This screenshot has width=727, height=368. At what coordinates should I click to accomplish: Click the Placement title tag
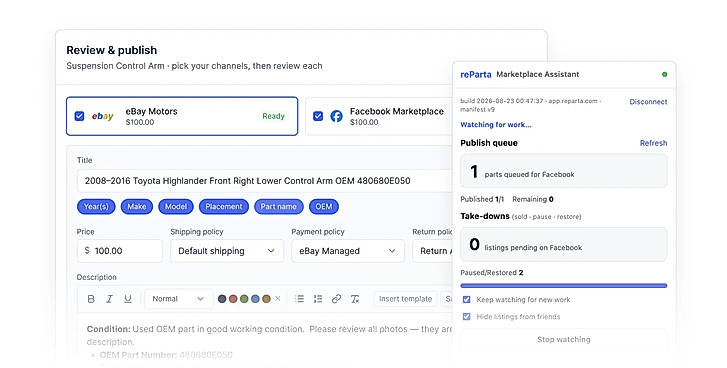coord(224,207)
